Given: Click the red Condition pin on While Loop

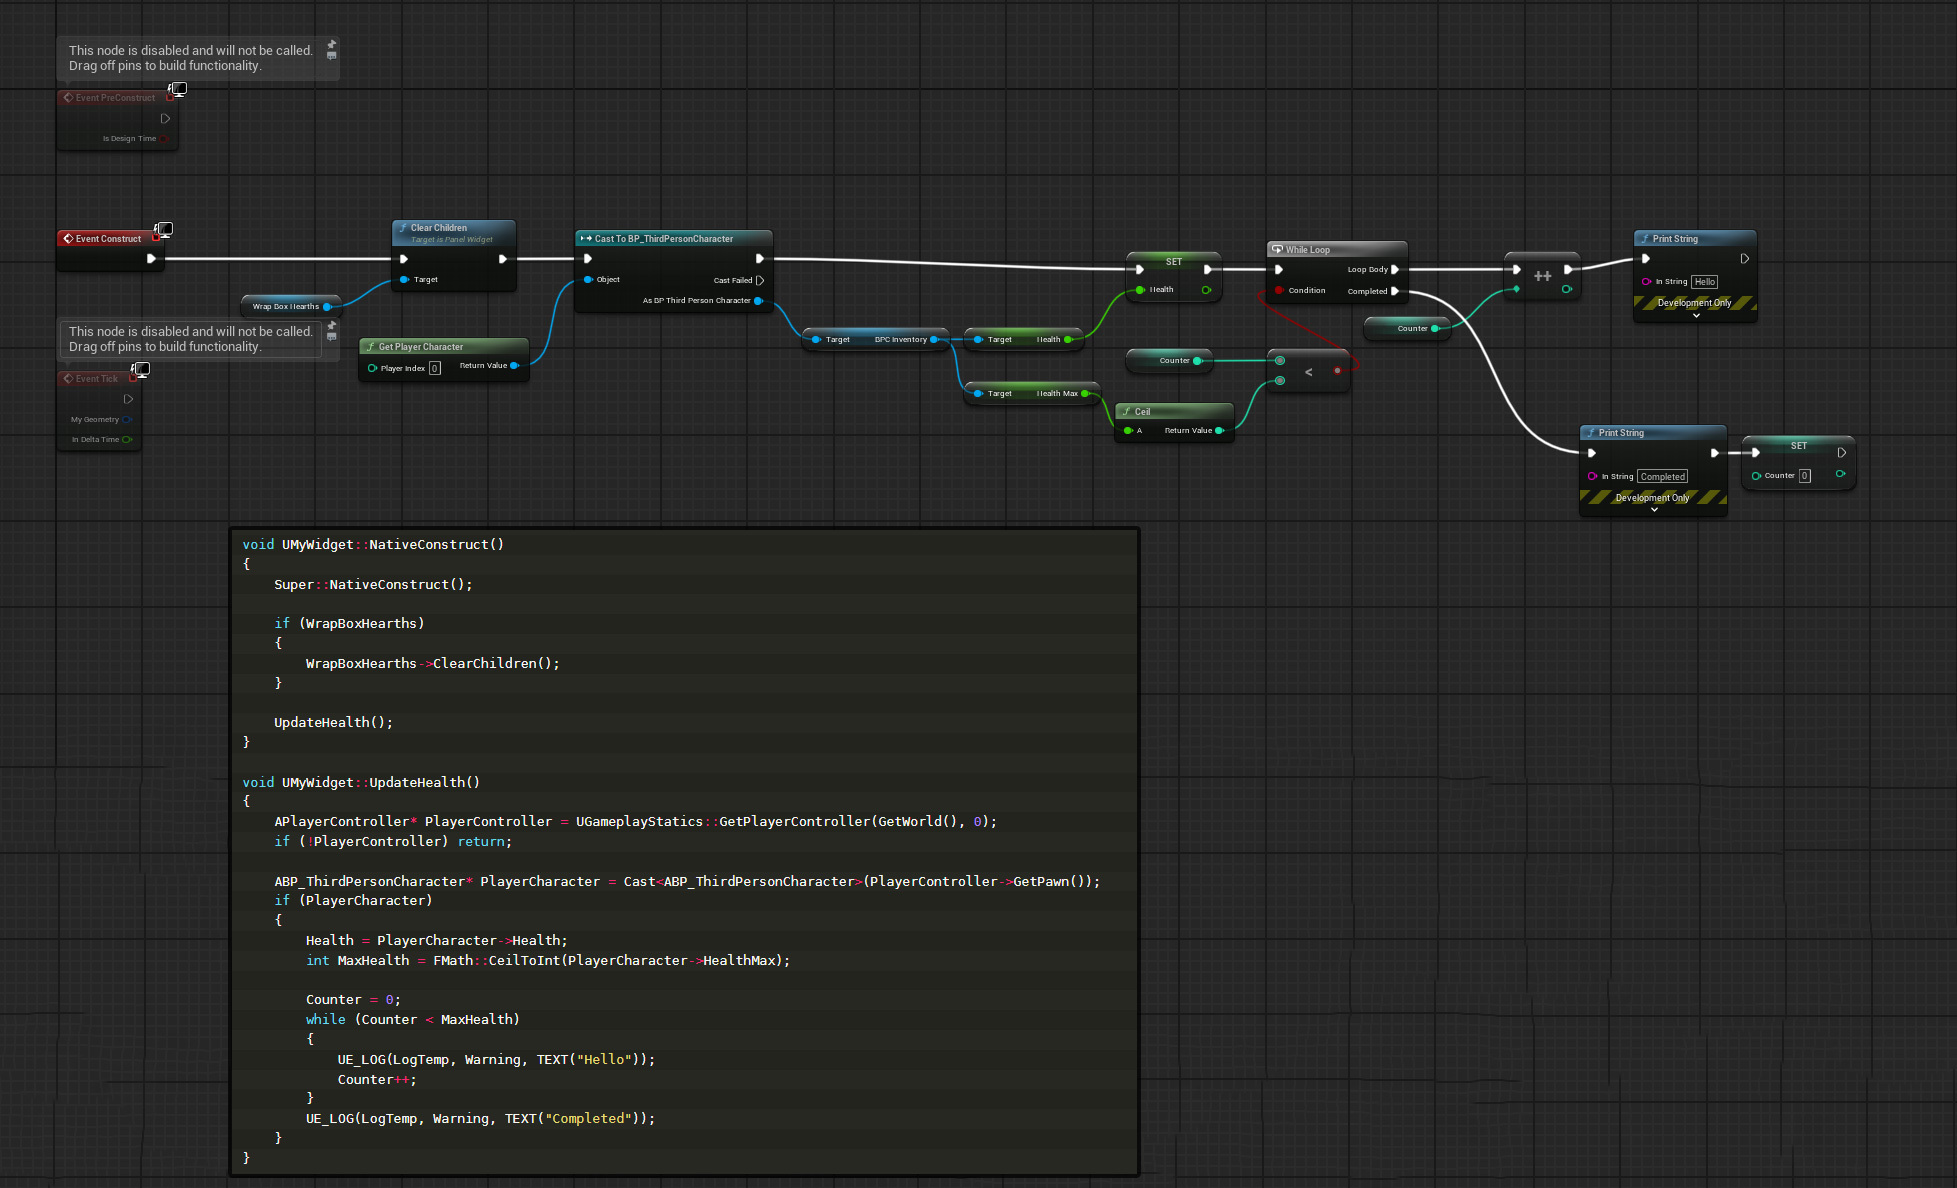Looking at the screenshot, I should [1279, 291].
